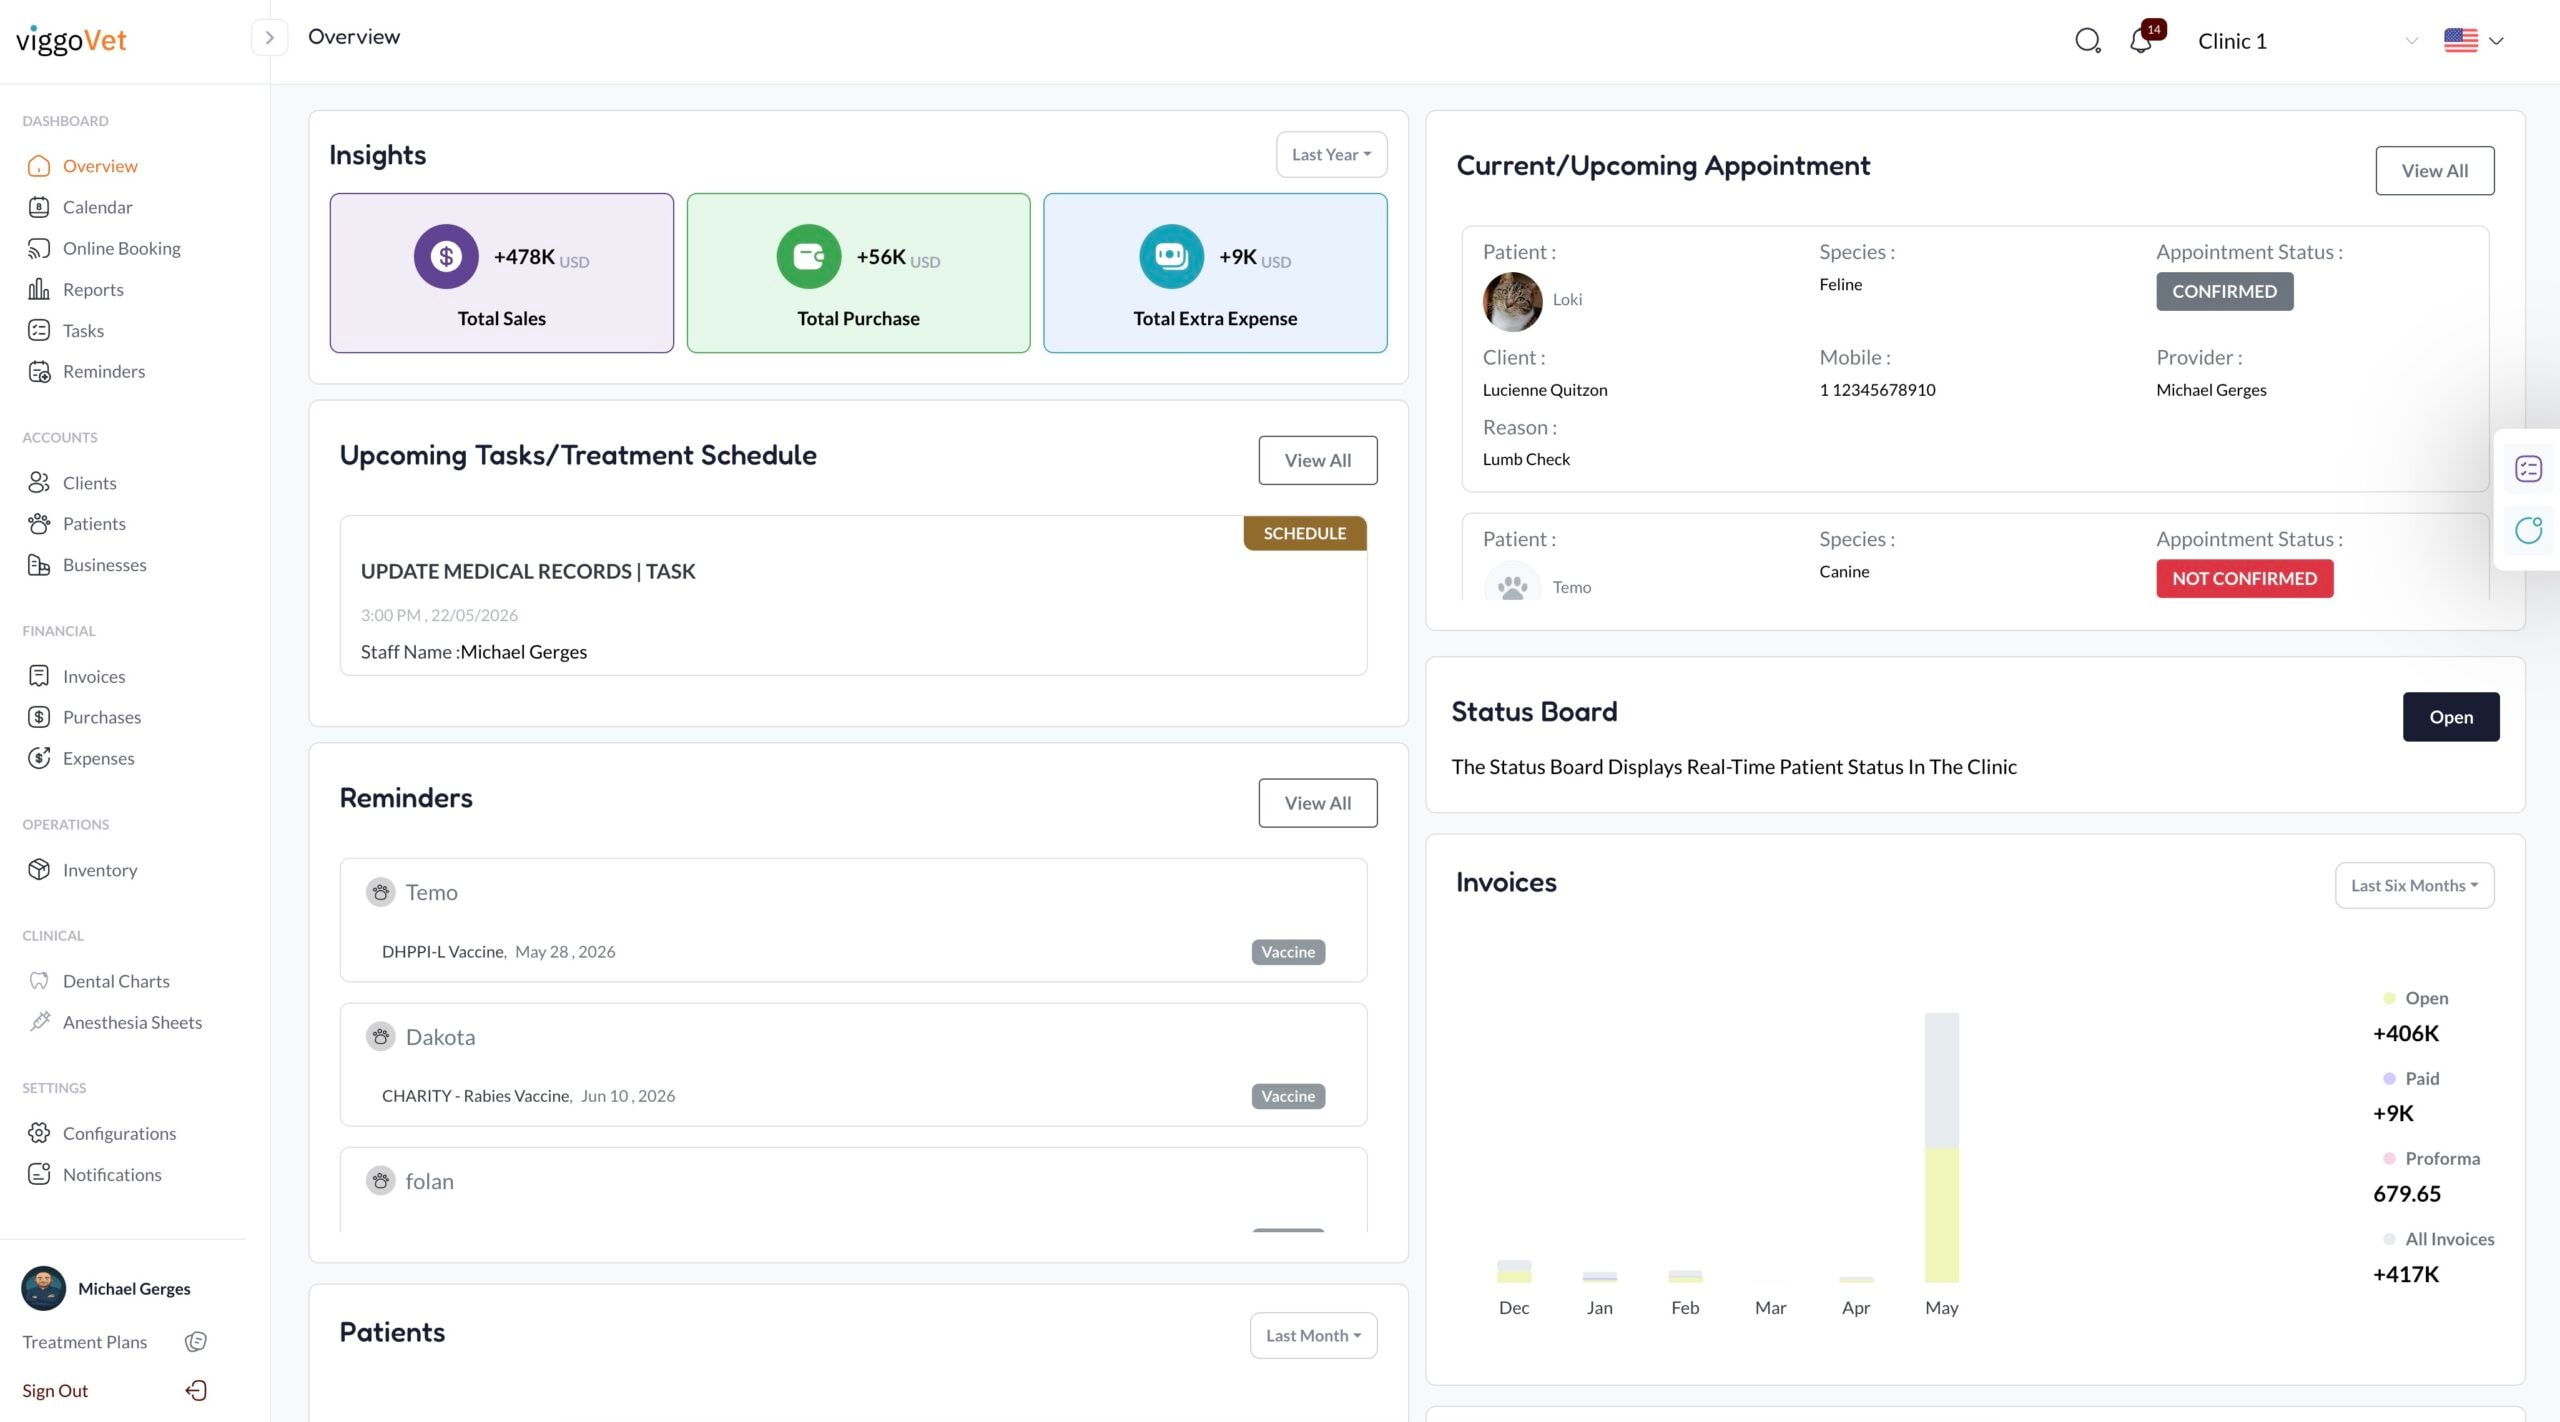Open Expenses in sidebar menu
This screenshot has width=2560, height=1422.
coord(98,758)
